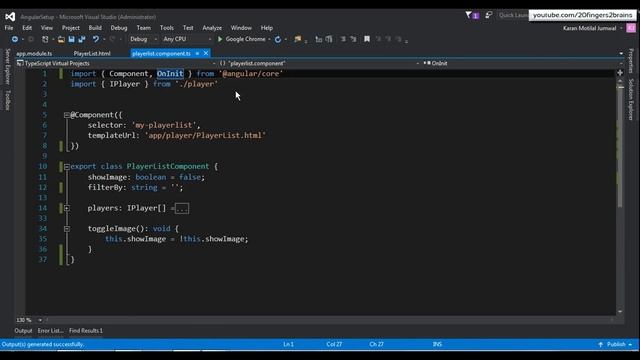The width and height of the screenshot is (640, 360).
Task: Open the OnInit member dropdown
Action: pyautogui.click(x=523, y=63)
